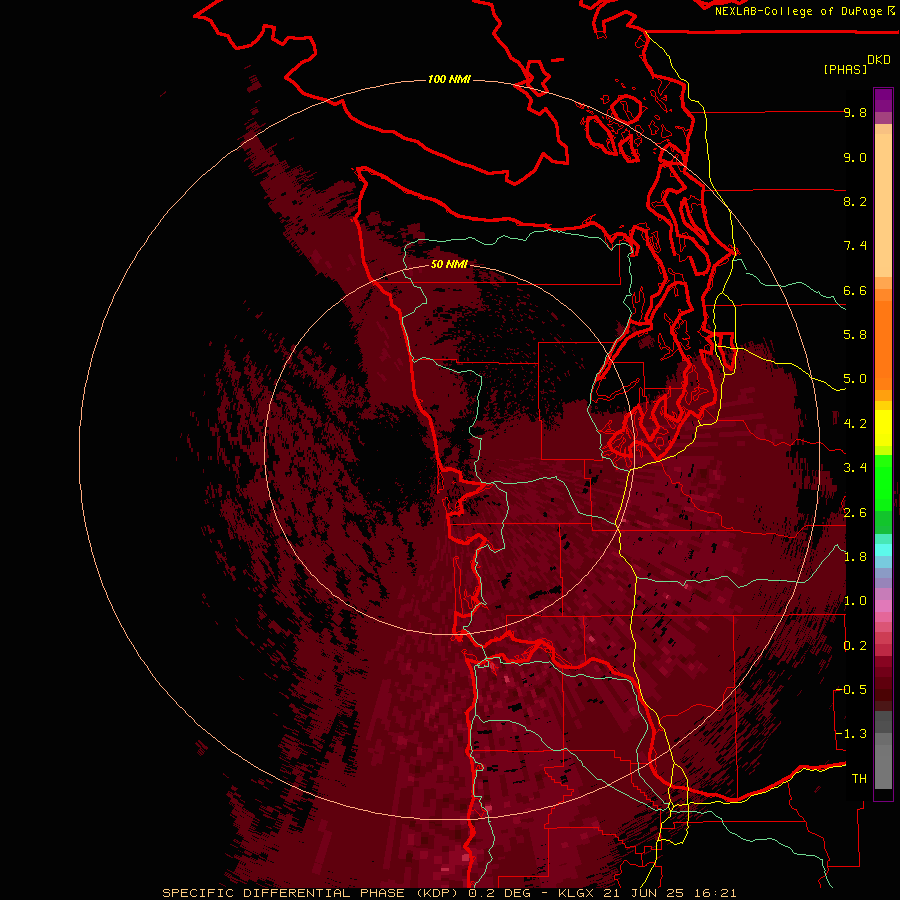Pick the purple band atop the color bar
Screen dimensions: 900x900
point(883,100)
